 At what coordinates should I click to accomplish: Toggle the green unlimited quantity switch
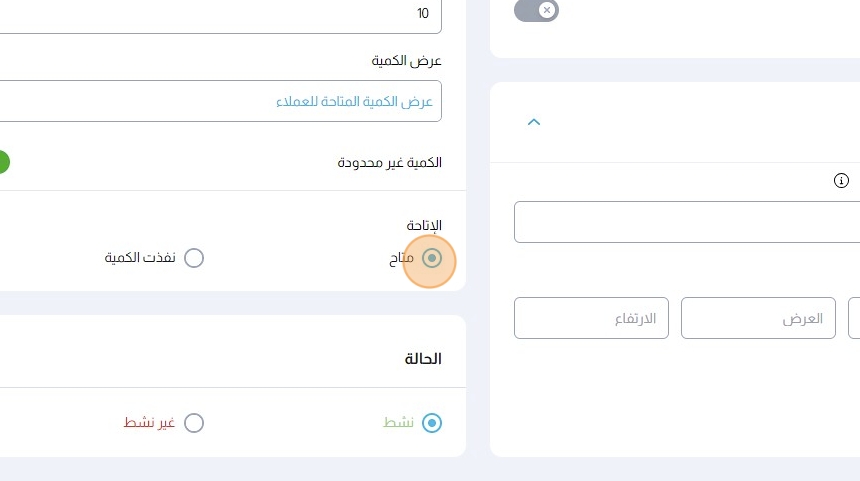(x=3, y=162)
